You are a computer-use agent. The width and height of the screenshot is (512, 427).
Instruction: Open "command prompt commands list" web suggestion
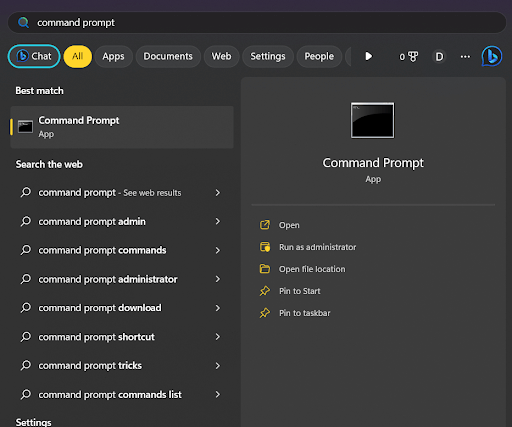coord(122,395)
